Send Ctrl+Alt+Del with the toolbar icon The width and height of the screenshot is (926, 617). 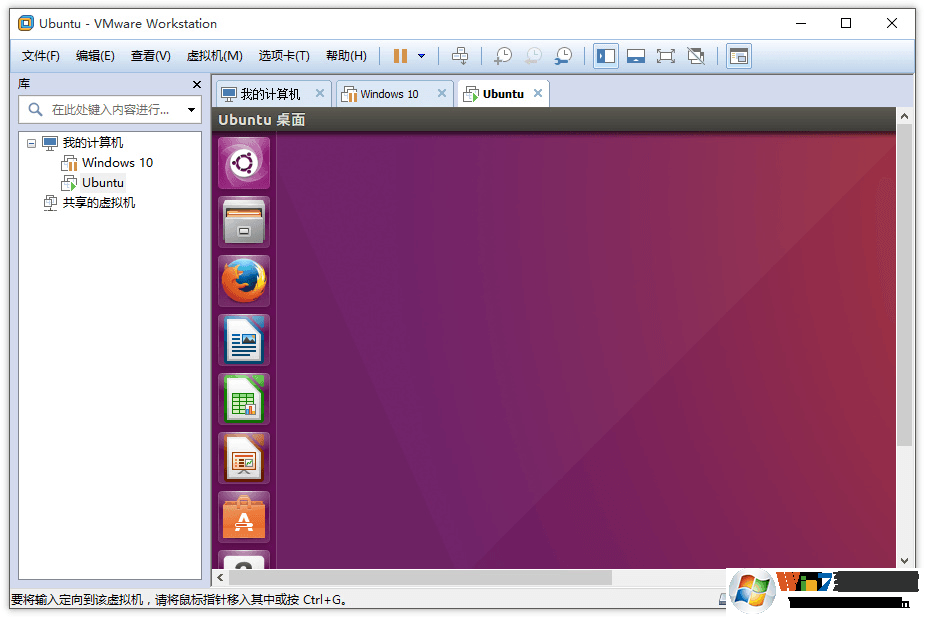461,55
